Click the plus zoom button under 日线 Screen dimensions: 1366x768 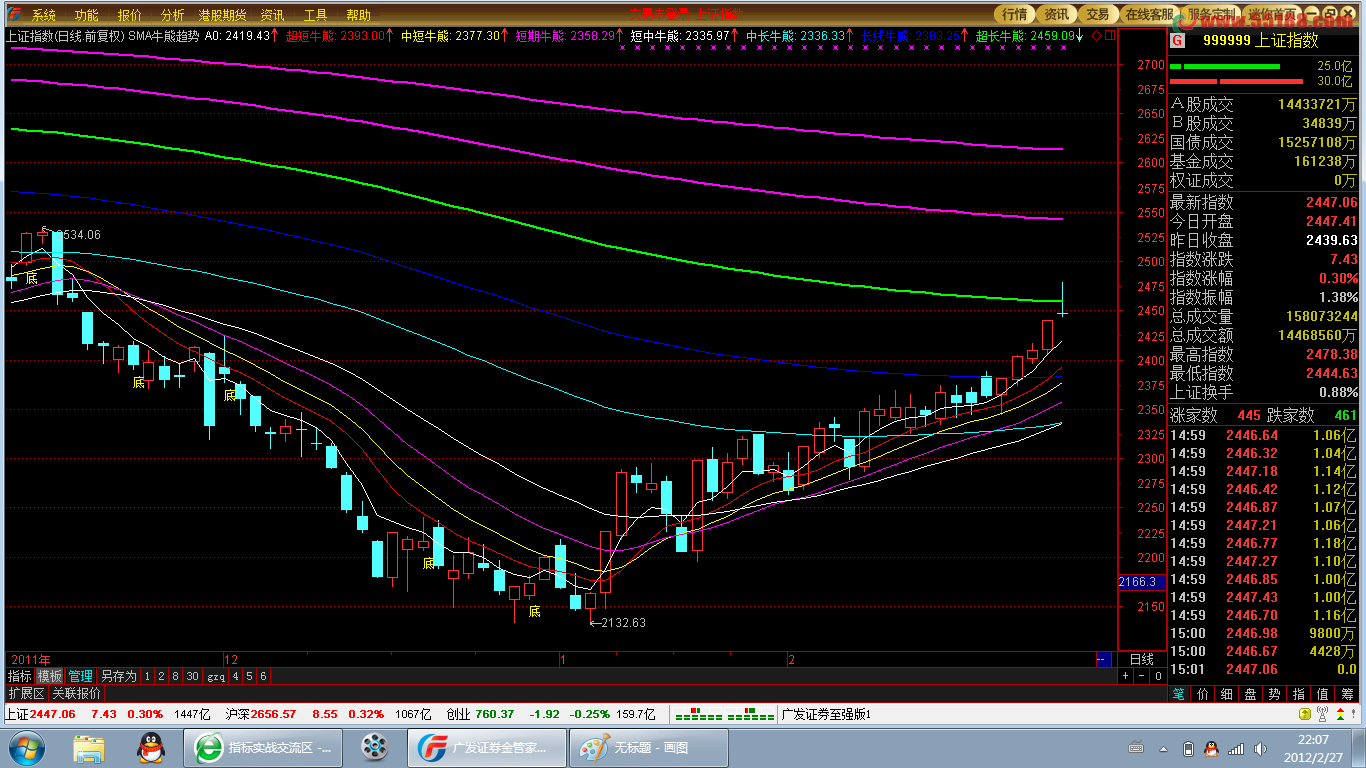click(x=1126, y=676)
